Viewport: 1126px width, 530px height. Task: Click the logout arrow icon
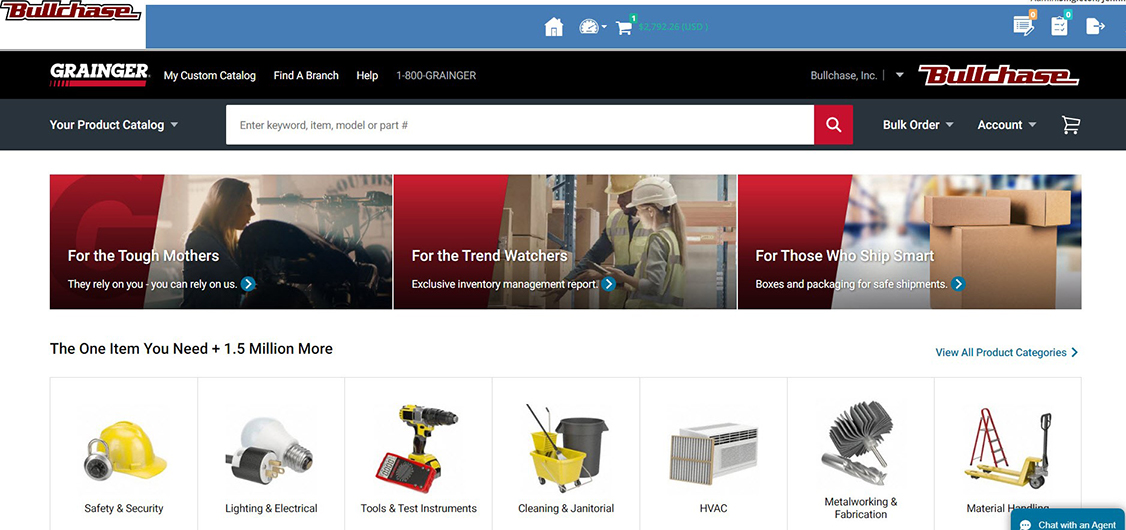point(1095,27)
